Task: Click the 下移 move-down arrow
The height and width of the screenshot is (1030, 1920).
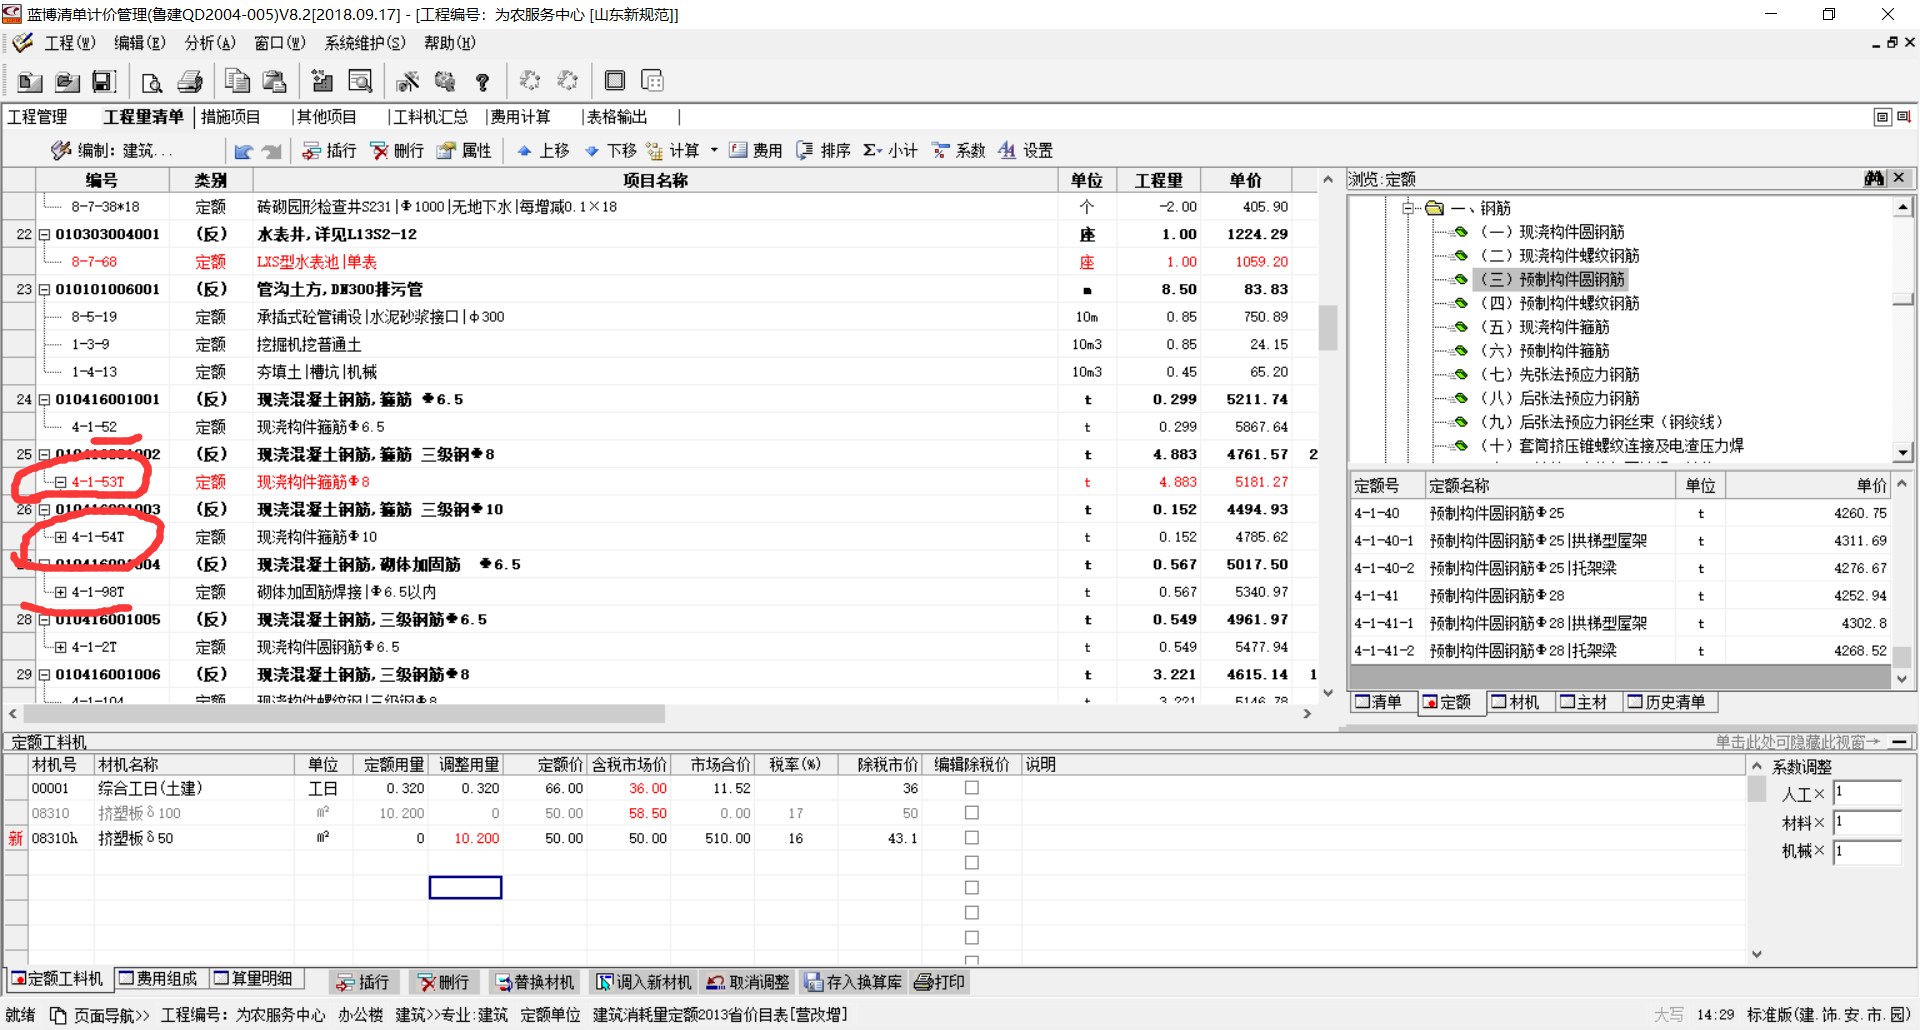Action: click(592, 151)
